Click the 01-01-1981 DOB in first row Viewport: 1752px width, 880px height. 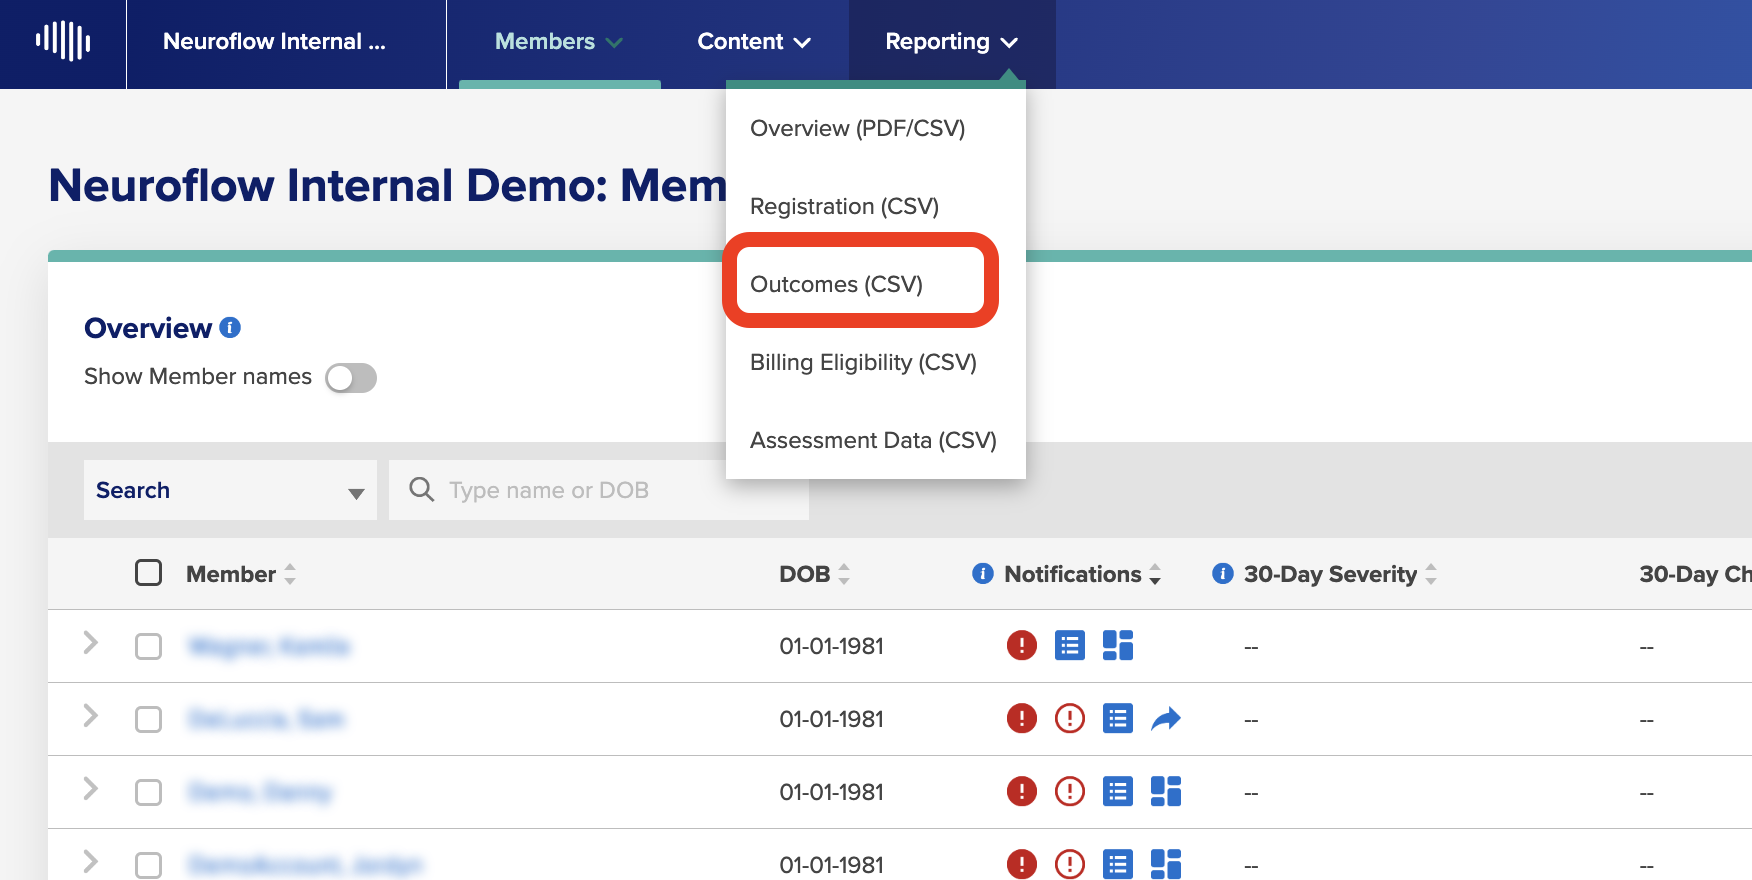tap(831, 646)
